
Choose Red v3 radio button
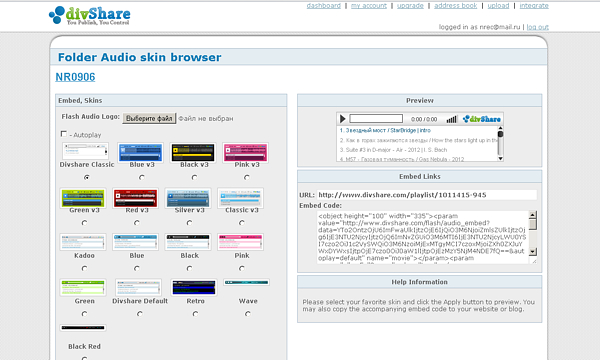(137, 223)
